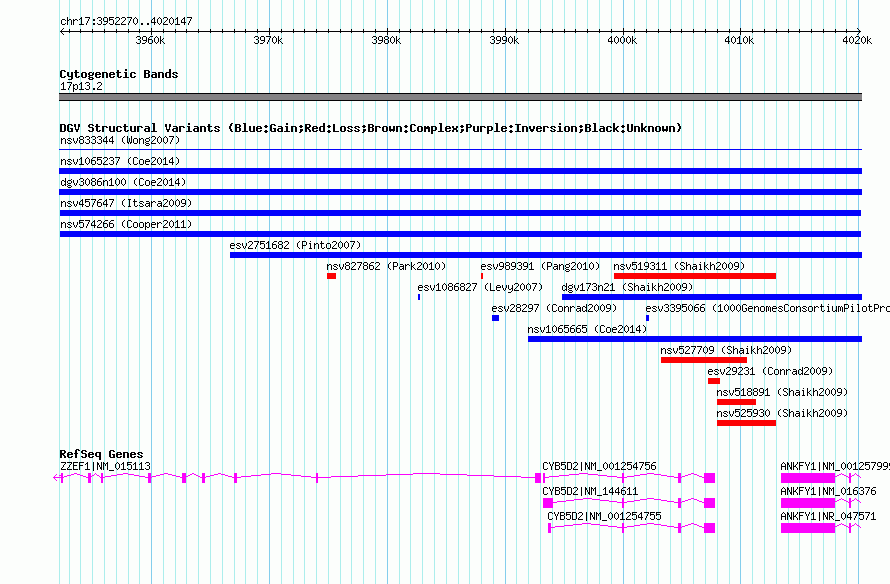This screenshot has height=584, width=890.
Task: Click the small blue block under esv28297
Action: click(496, 318)
